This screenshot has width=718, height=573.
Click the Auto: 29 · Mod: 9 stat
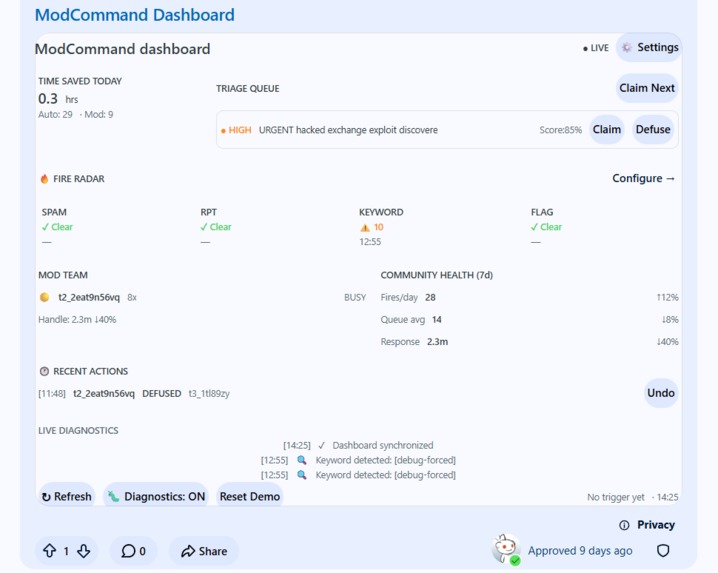click(76, 115)
